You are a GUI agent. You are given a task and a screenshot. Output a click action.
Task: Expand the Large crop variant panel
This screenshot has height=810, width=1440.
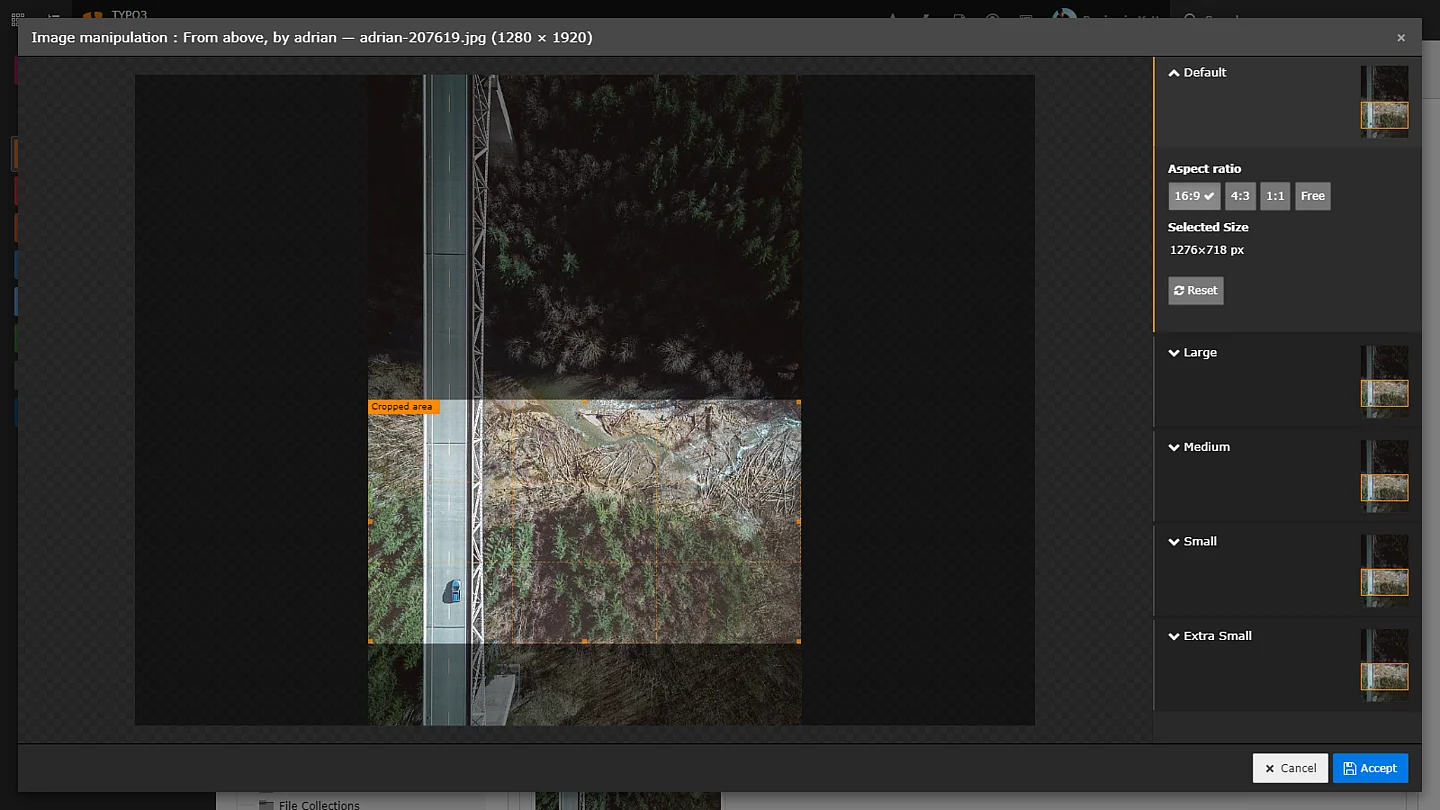coord(1193,353)
